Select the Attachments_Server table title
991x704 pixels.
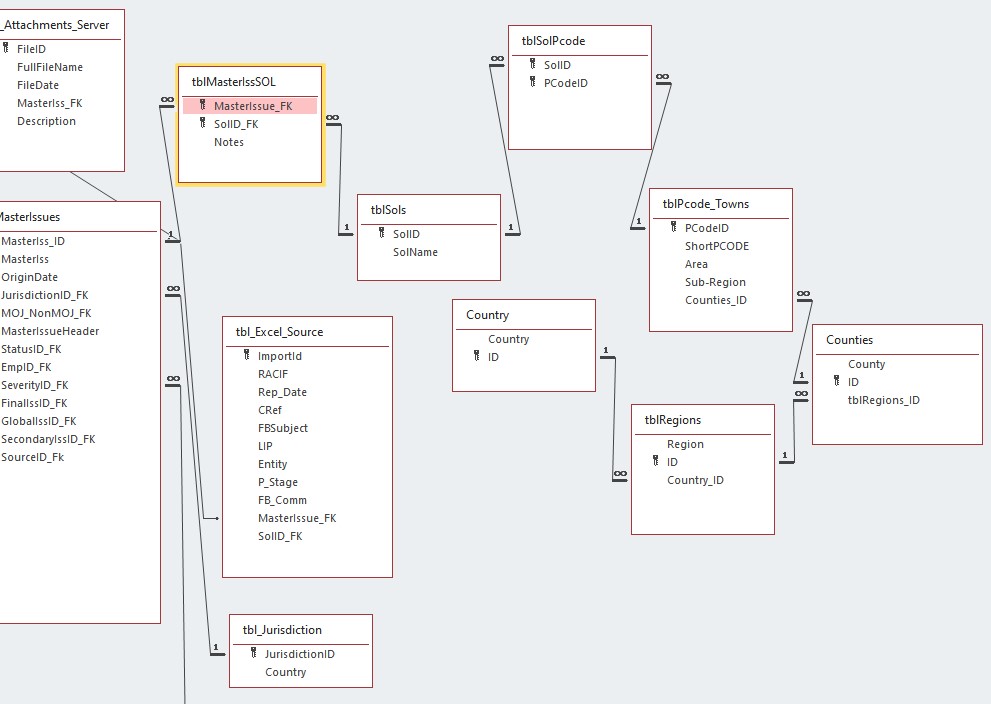coord(55,25)
